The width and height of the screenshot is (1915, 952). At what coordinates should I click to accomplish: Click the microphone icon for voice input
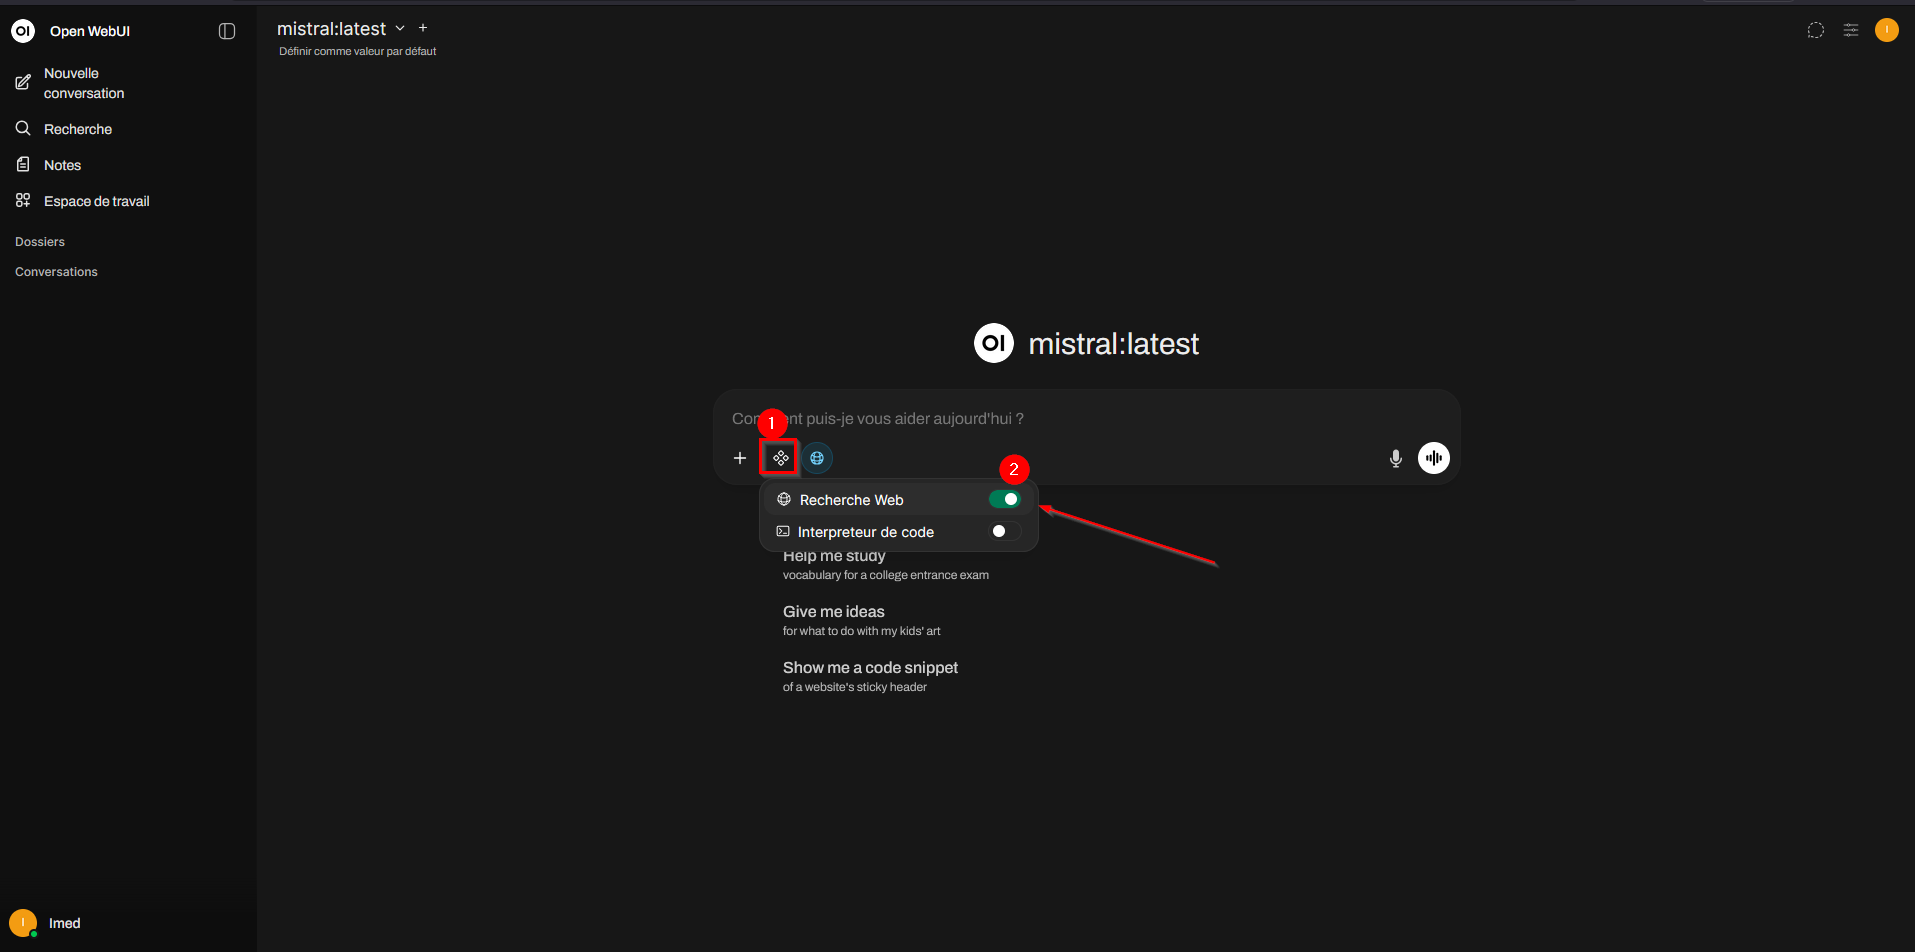(x=1395, y=458)
